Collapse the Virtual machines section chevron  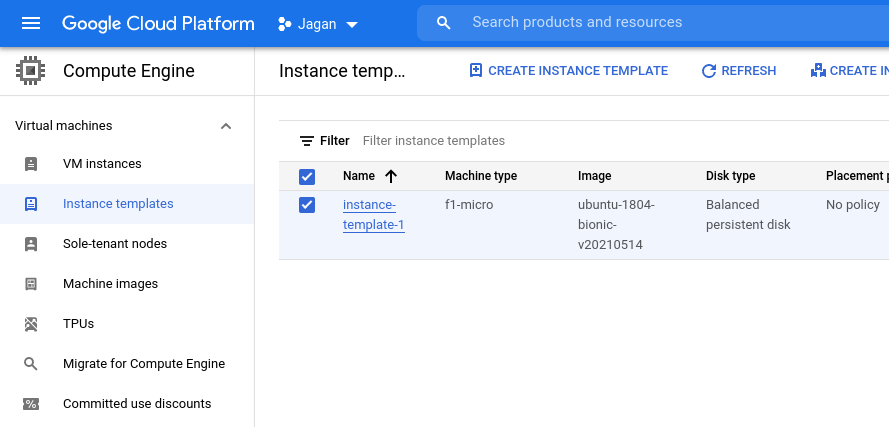[x=226, y=126]
